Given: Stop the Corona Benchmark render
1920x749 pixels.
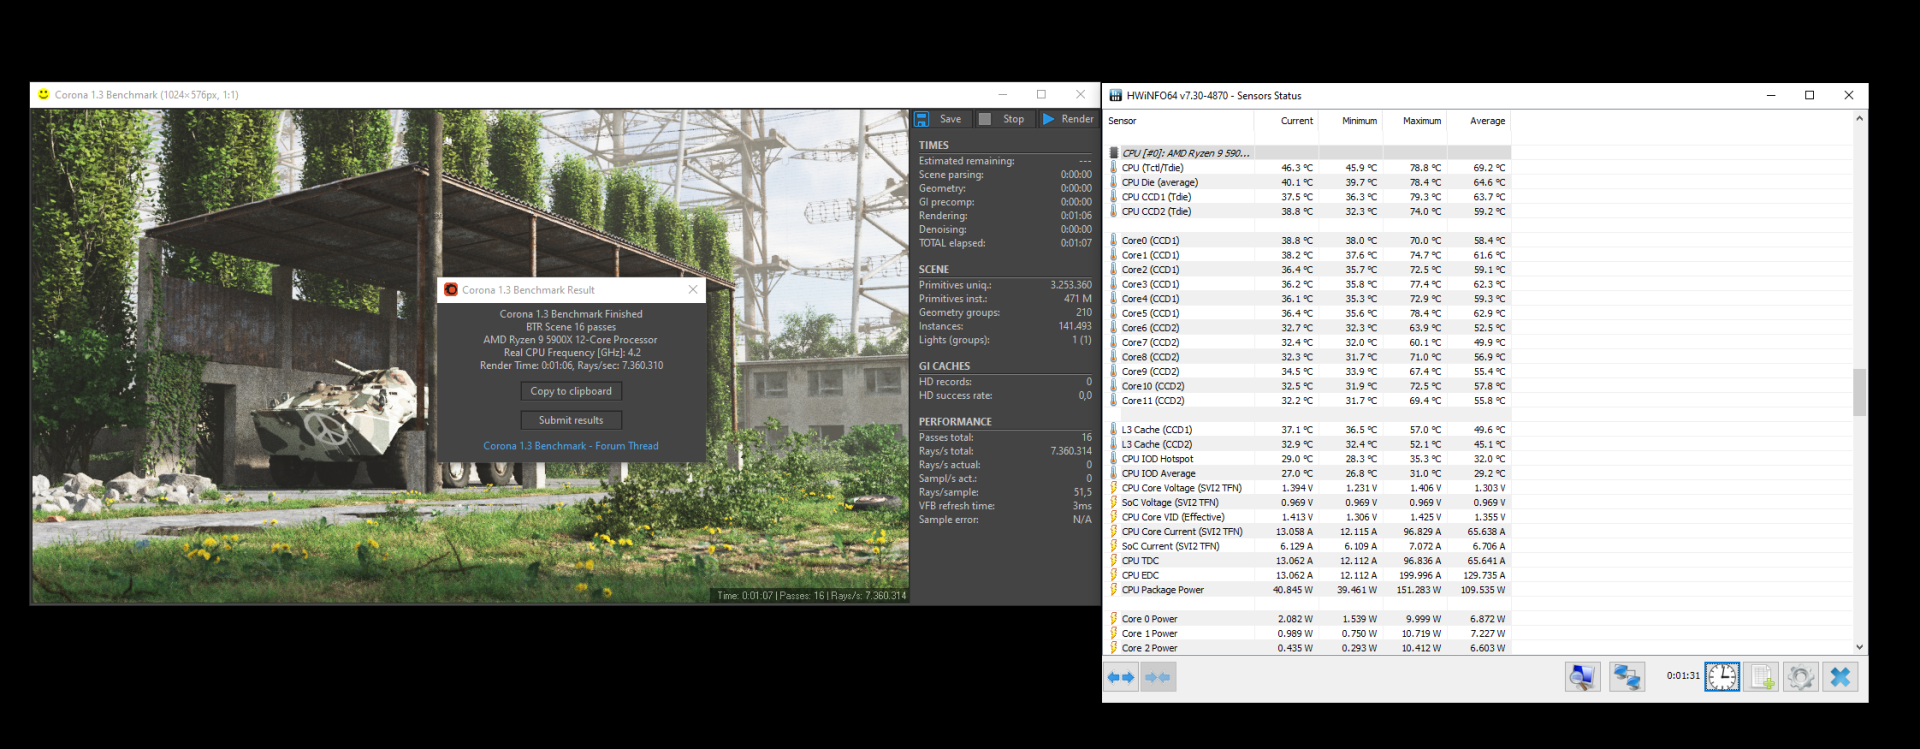Looking at the screenshot, I should pos(1001,119).
